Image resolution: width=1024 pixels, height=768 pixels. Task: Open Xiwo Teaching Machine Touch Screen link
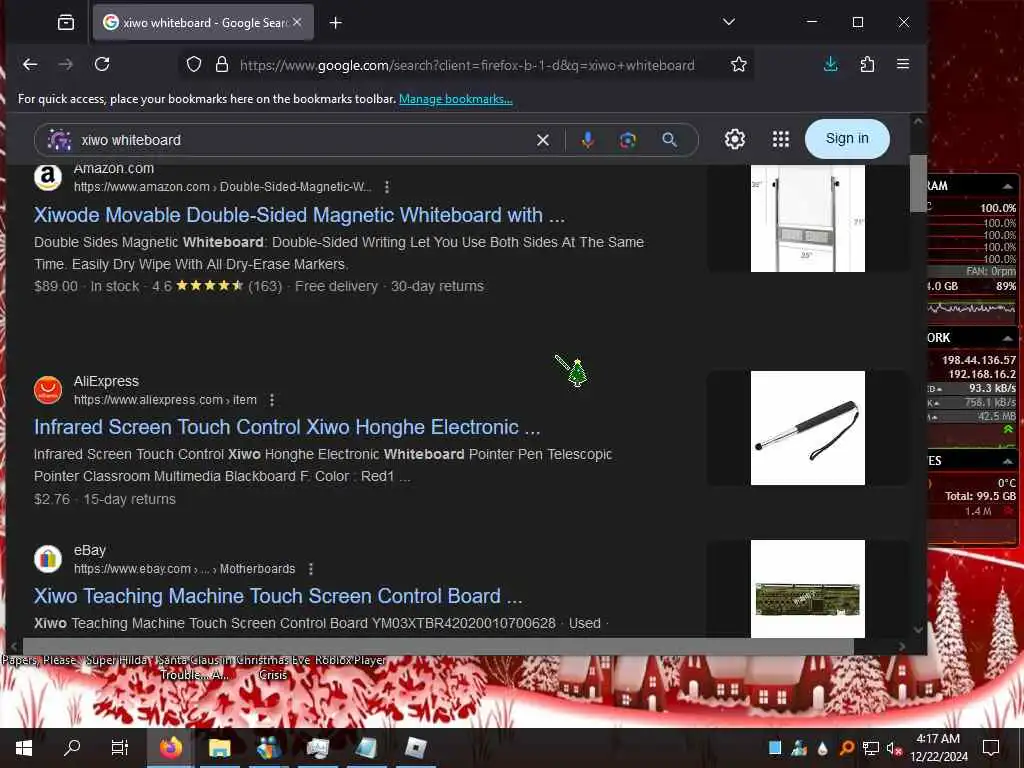click(x=278, y=596)
